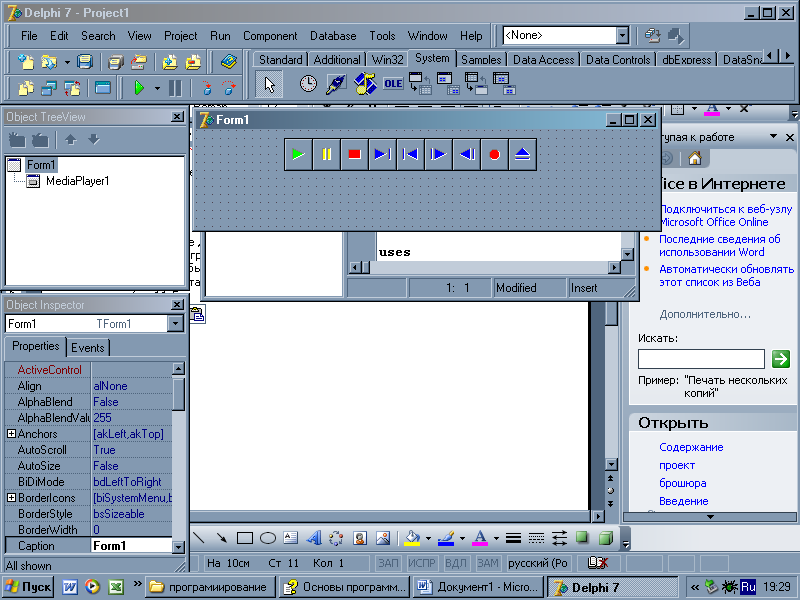Image resolution: width=800 pixels, height=600 pixels.
Task: Click the Caption property value field
Action: point(132,545)
